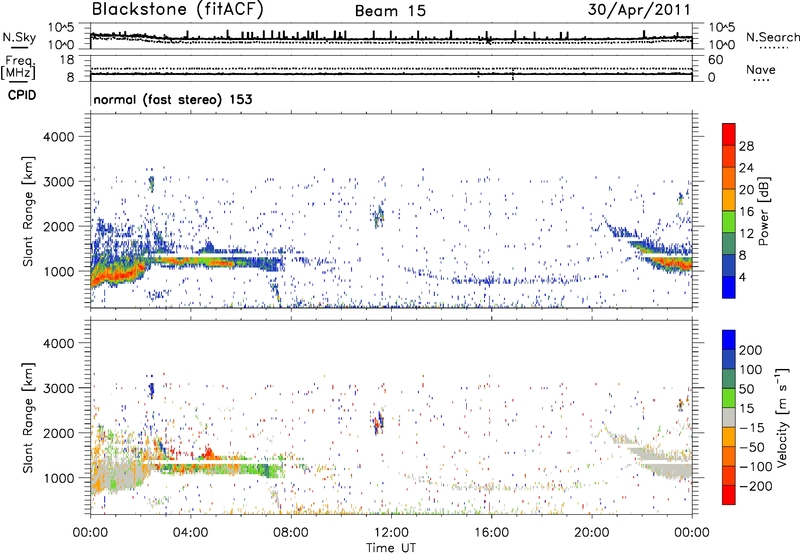Image resolution: width=800 pixels, height=554 pixels.
Task: Click the '60' tick on Nave axis
Action: [715, 60]
